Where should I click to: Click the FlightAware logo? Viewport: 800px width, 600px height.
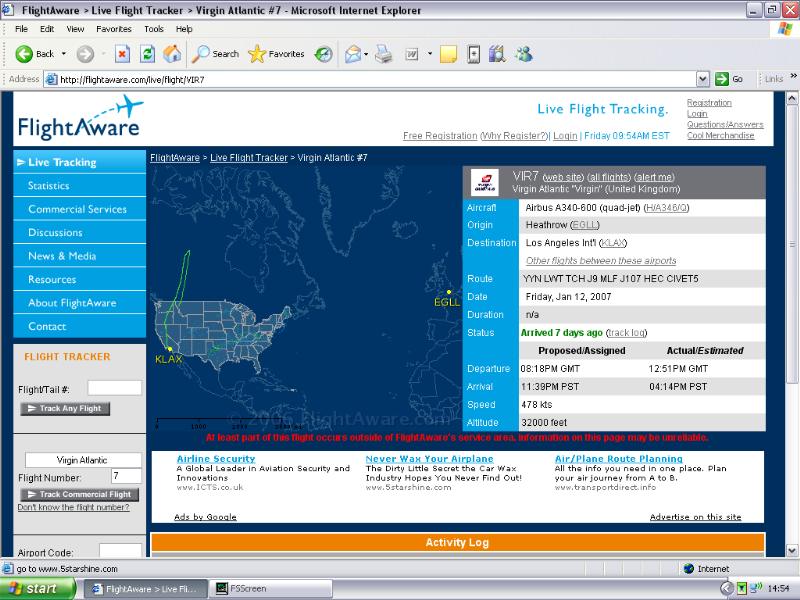tap(80, 118)
